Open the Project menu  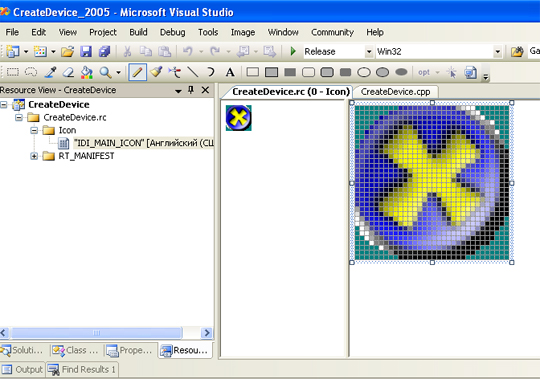(x=103, y=32)
